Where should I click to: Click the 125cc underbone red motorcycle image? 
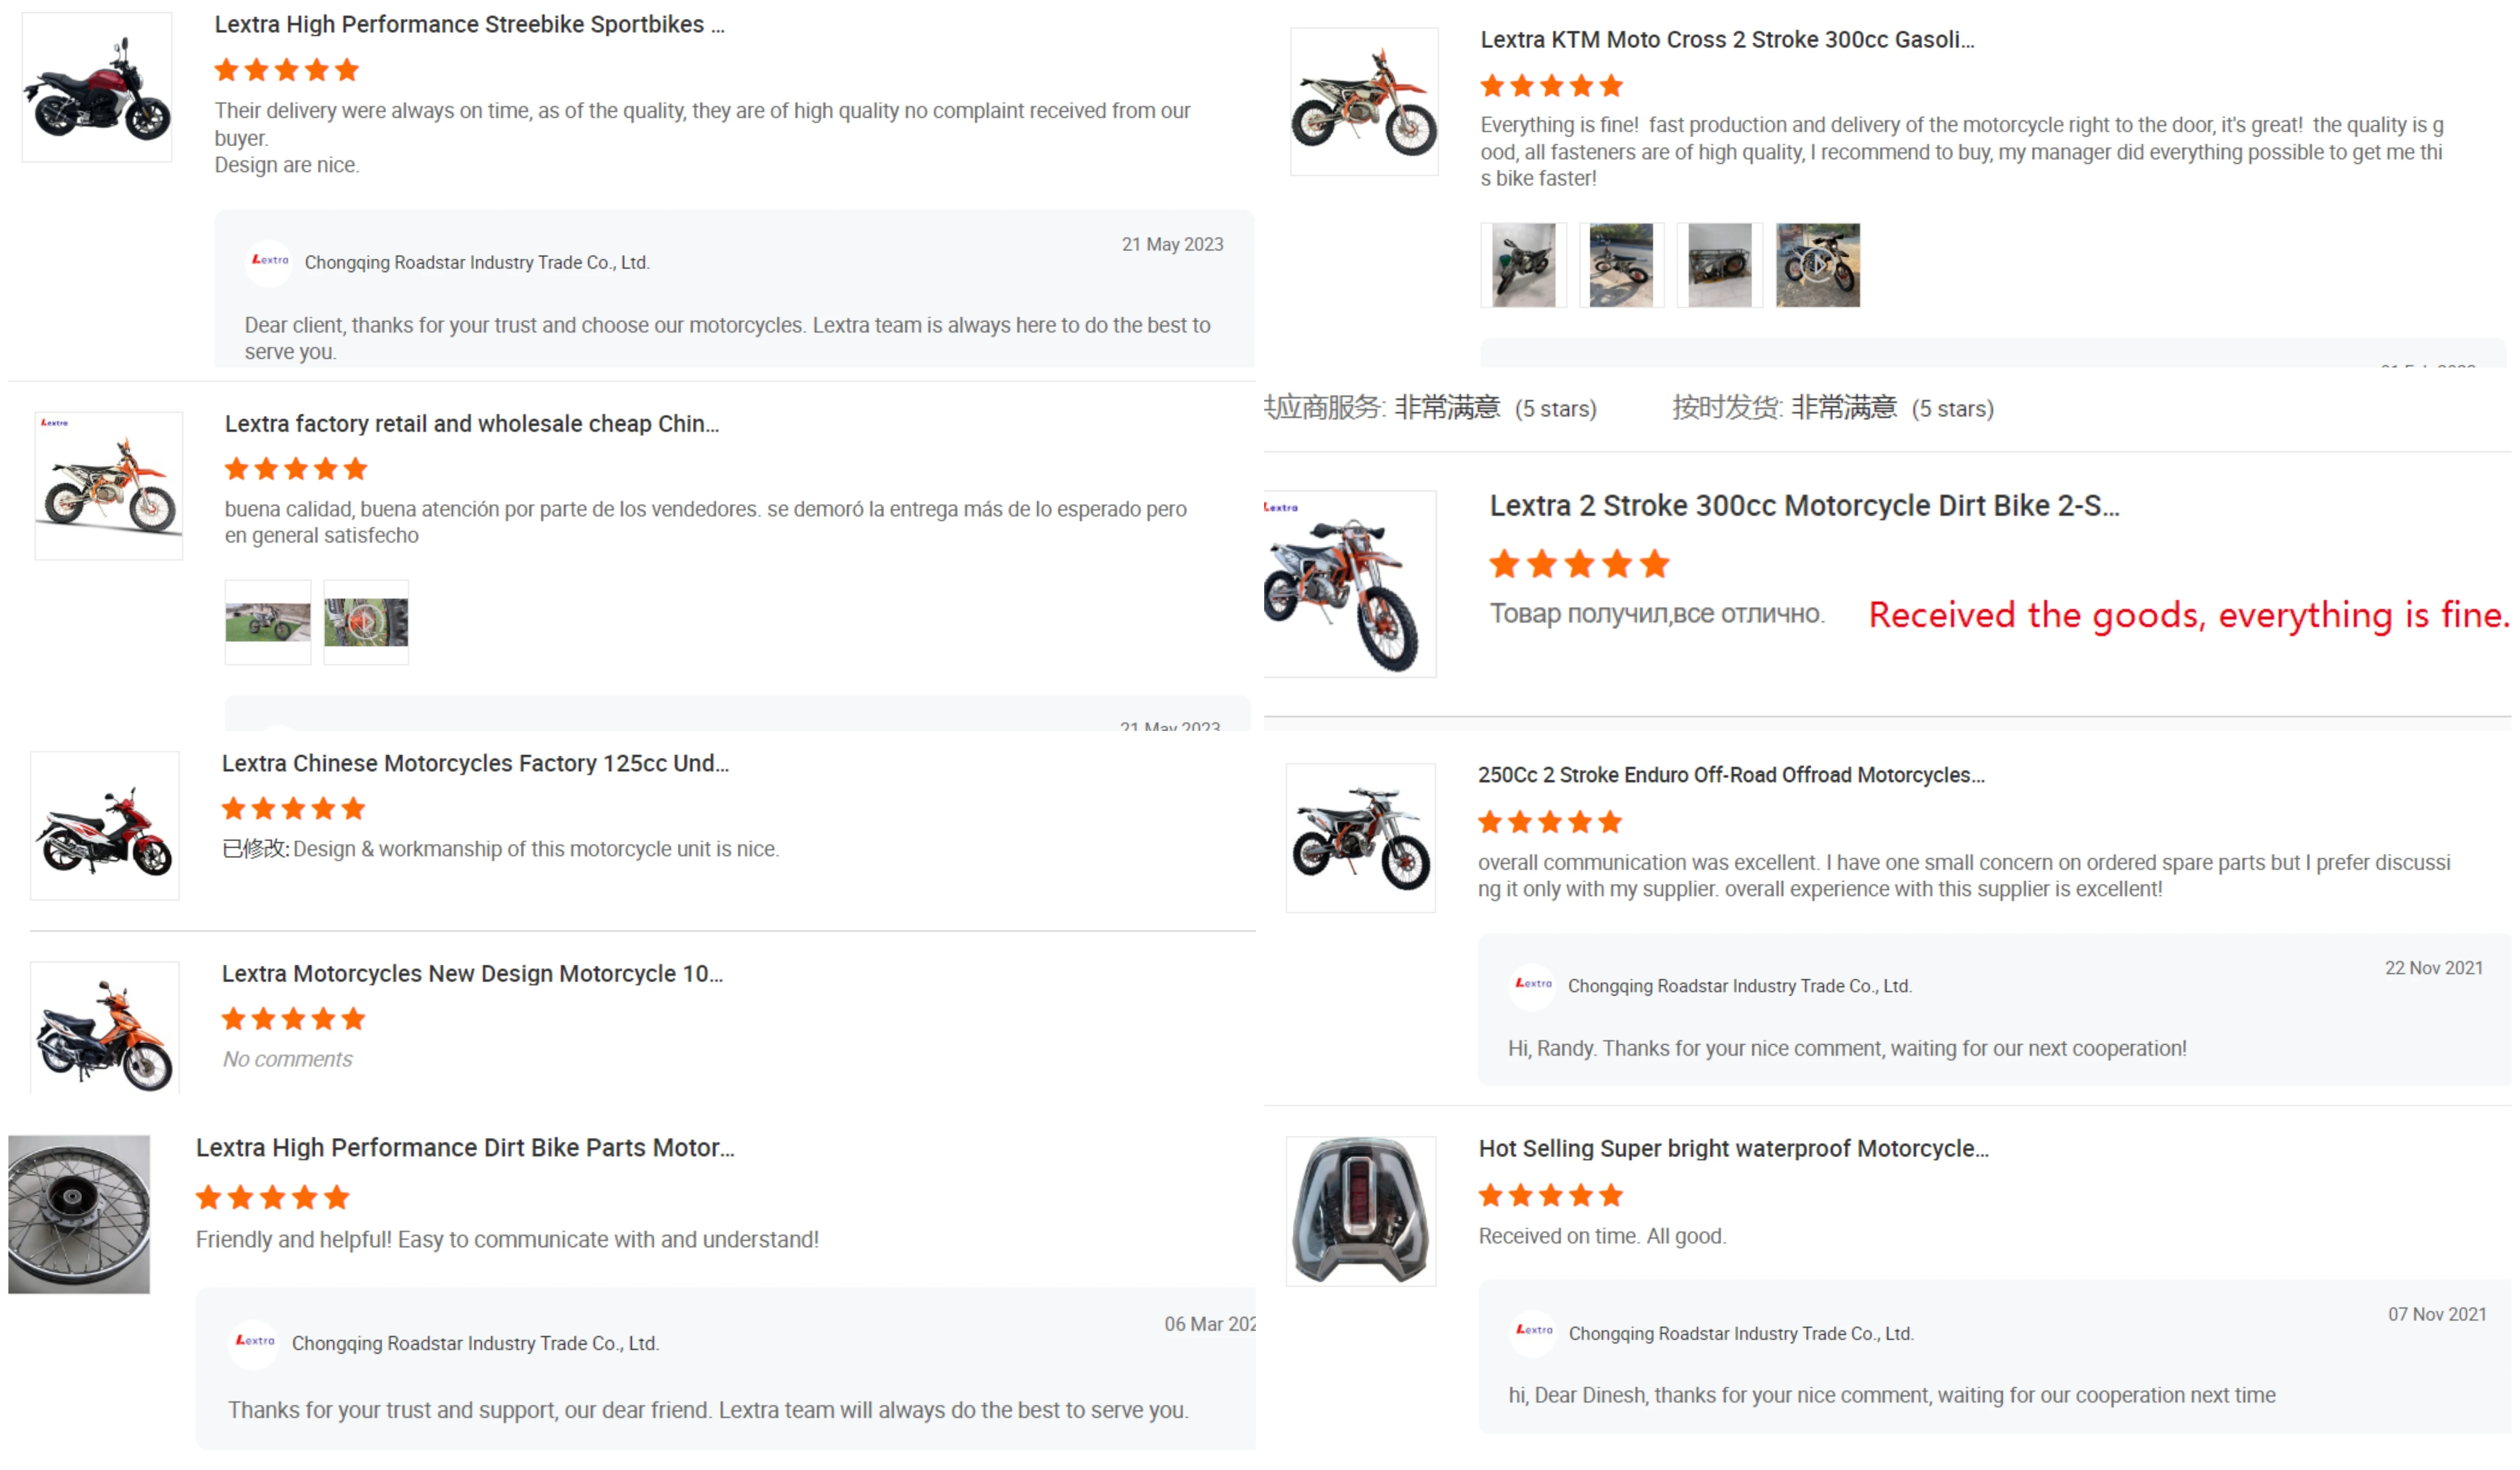click(x=105, y=826)
